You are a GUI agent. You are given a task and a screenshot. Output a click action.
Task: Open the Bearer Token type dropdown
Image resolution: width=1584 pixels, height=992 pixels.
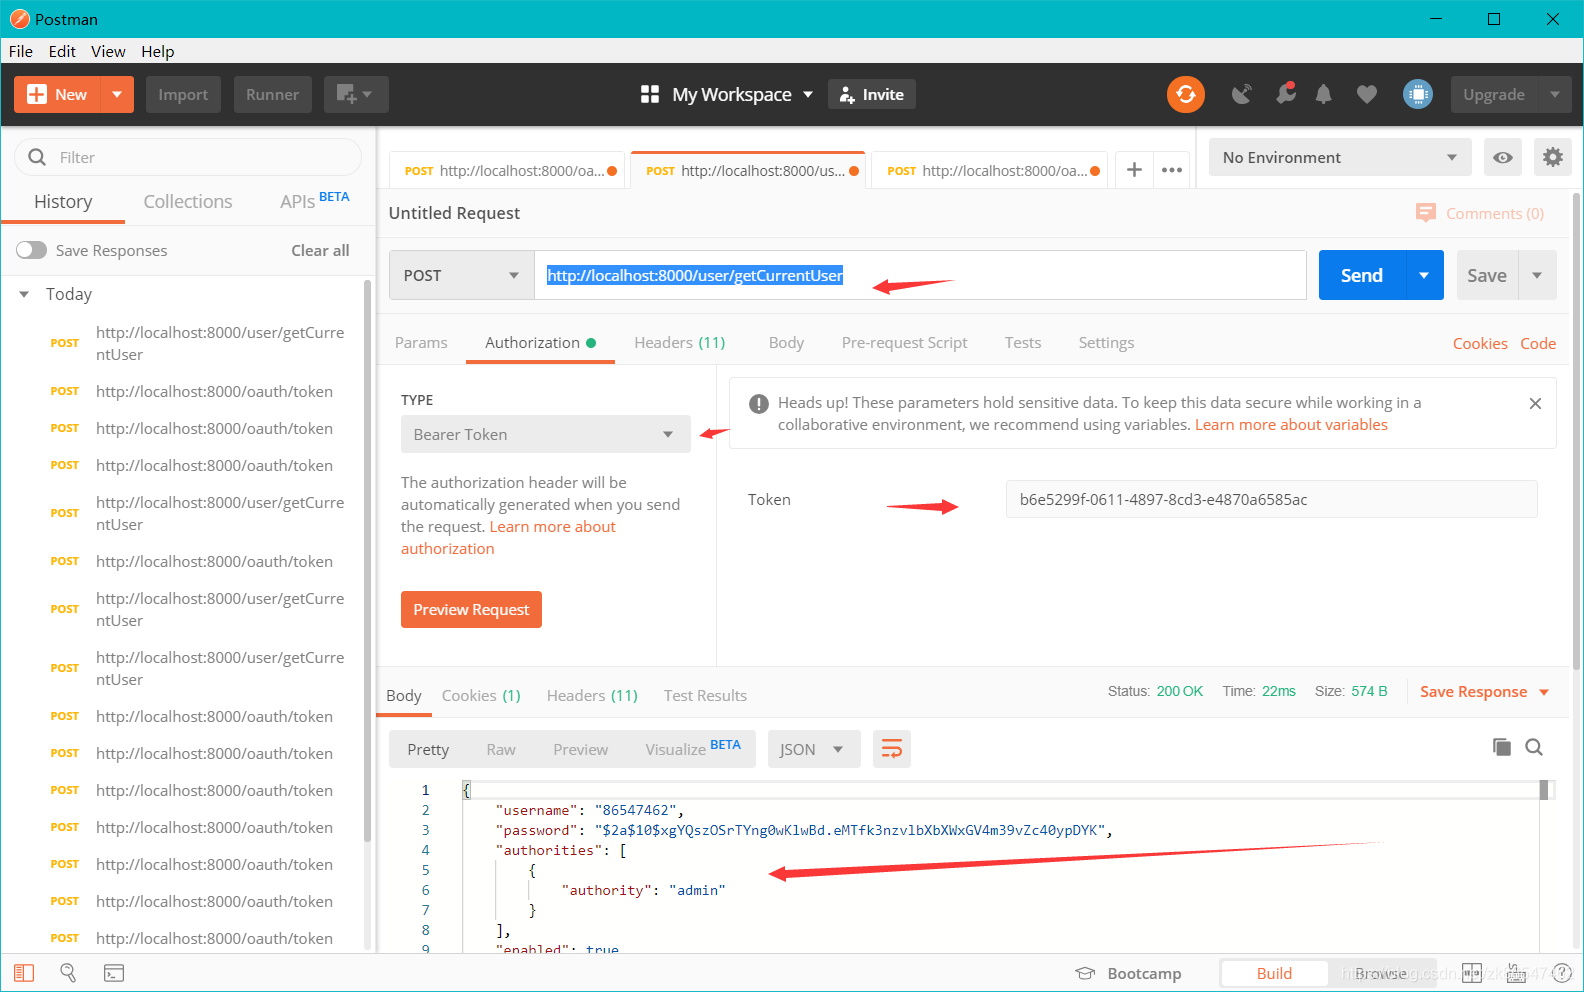coord(545,434)
